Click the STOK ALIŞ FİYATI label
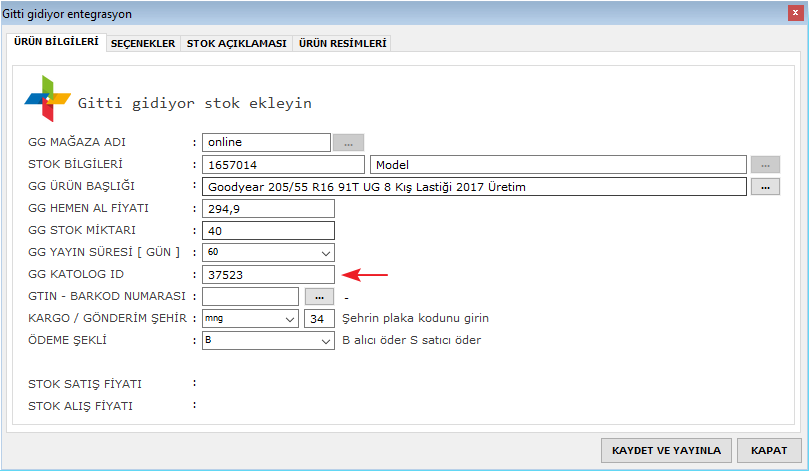Screen dimensions: 809x471 [x=80, y=406]
